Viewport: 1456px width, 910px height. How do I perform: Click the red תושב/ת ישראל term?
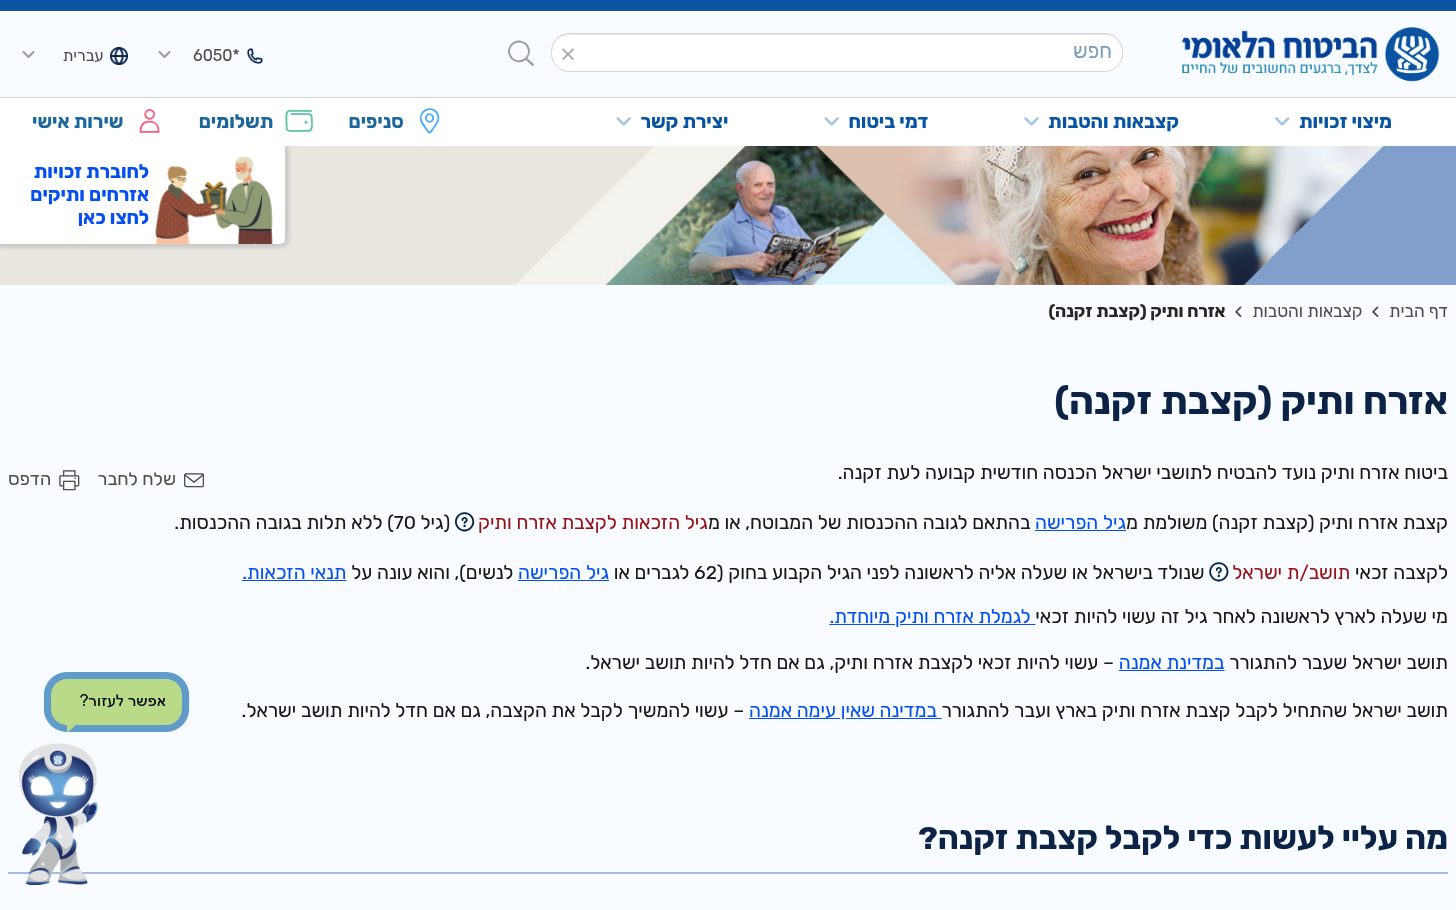pyautogui.click(x=1291, y=572)
